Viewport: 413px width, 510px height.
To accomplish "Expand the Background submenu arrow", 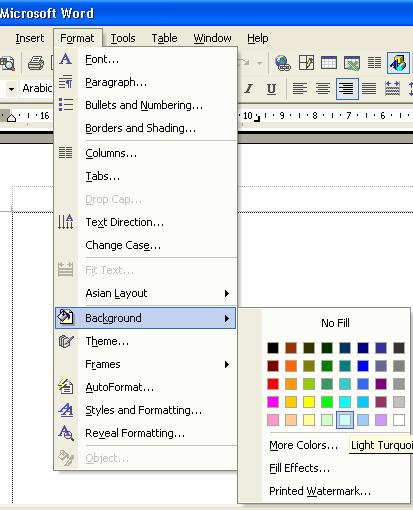I will coord(227,318).
